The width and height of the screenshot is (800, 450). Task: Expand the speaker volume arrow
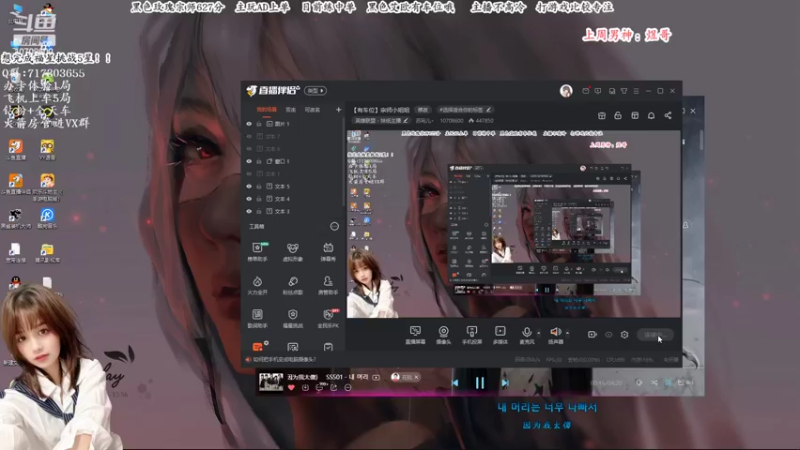point(567,333)
